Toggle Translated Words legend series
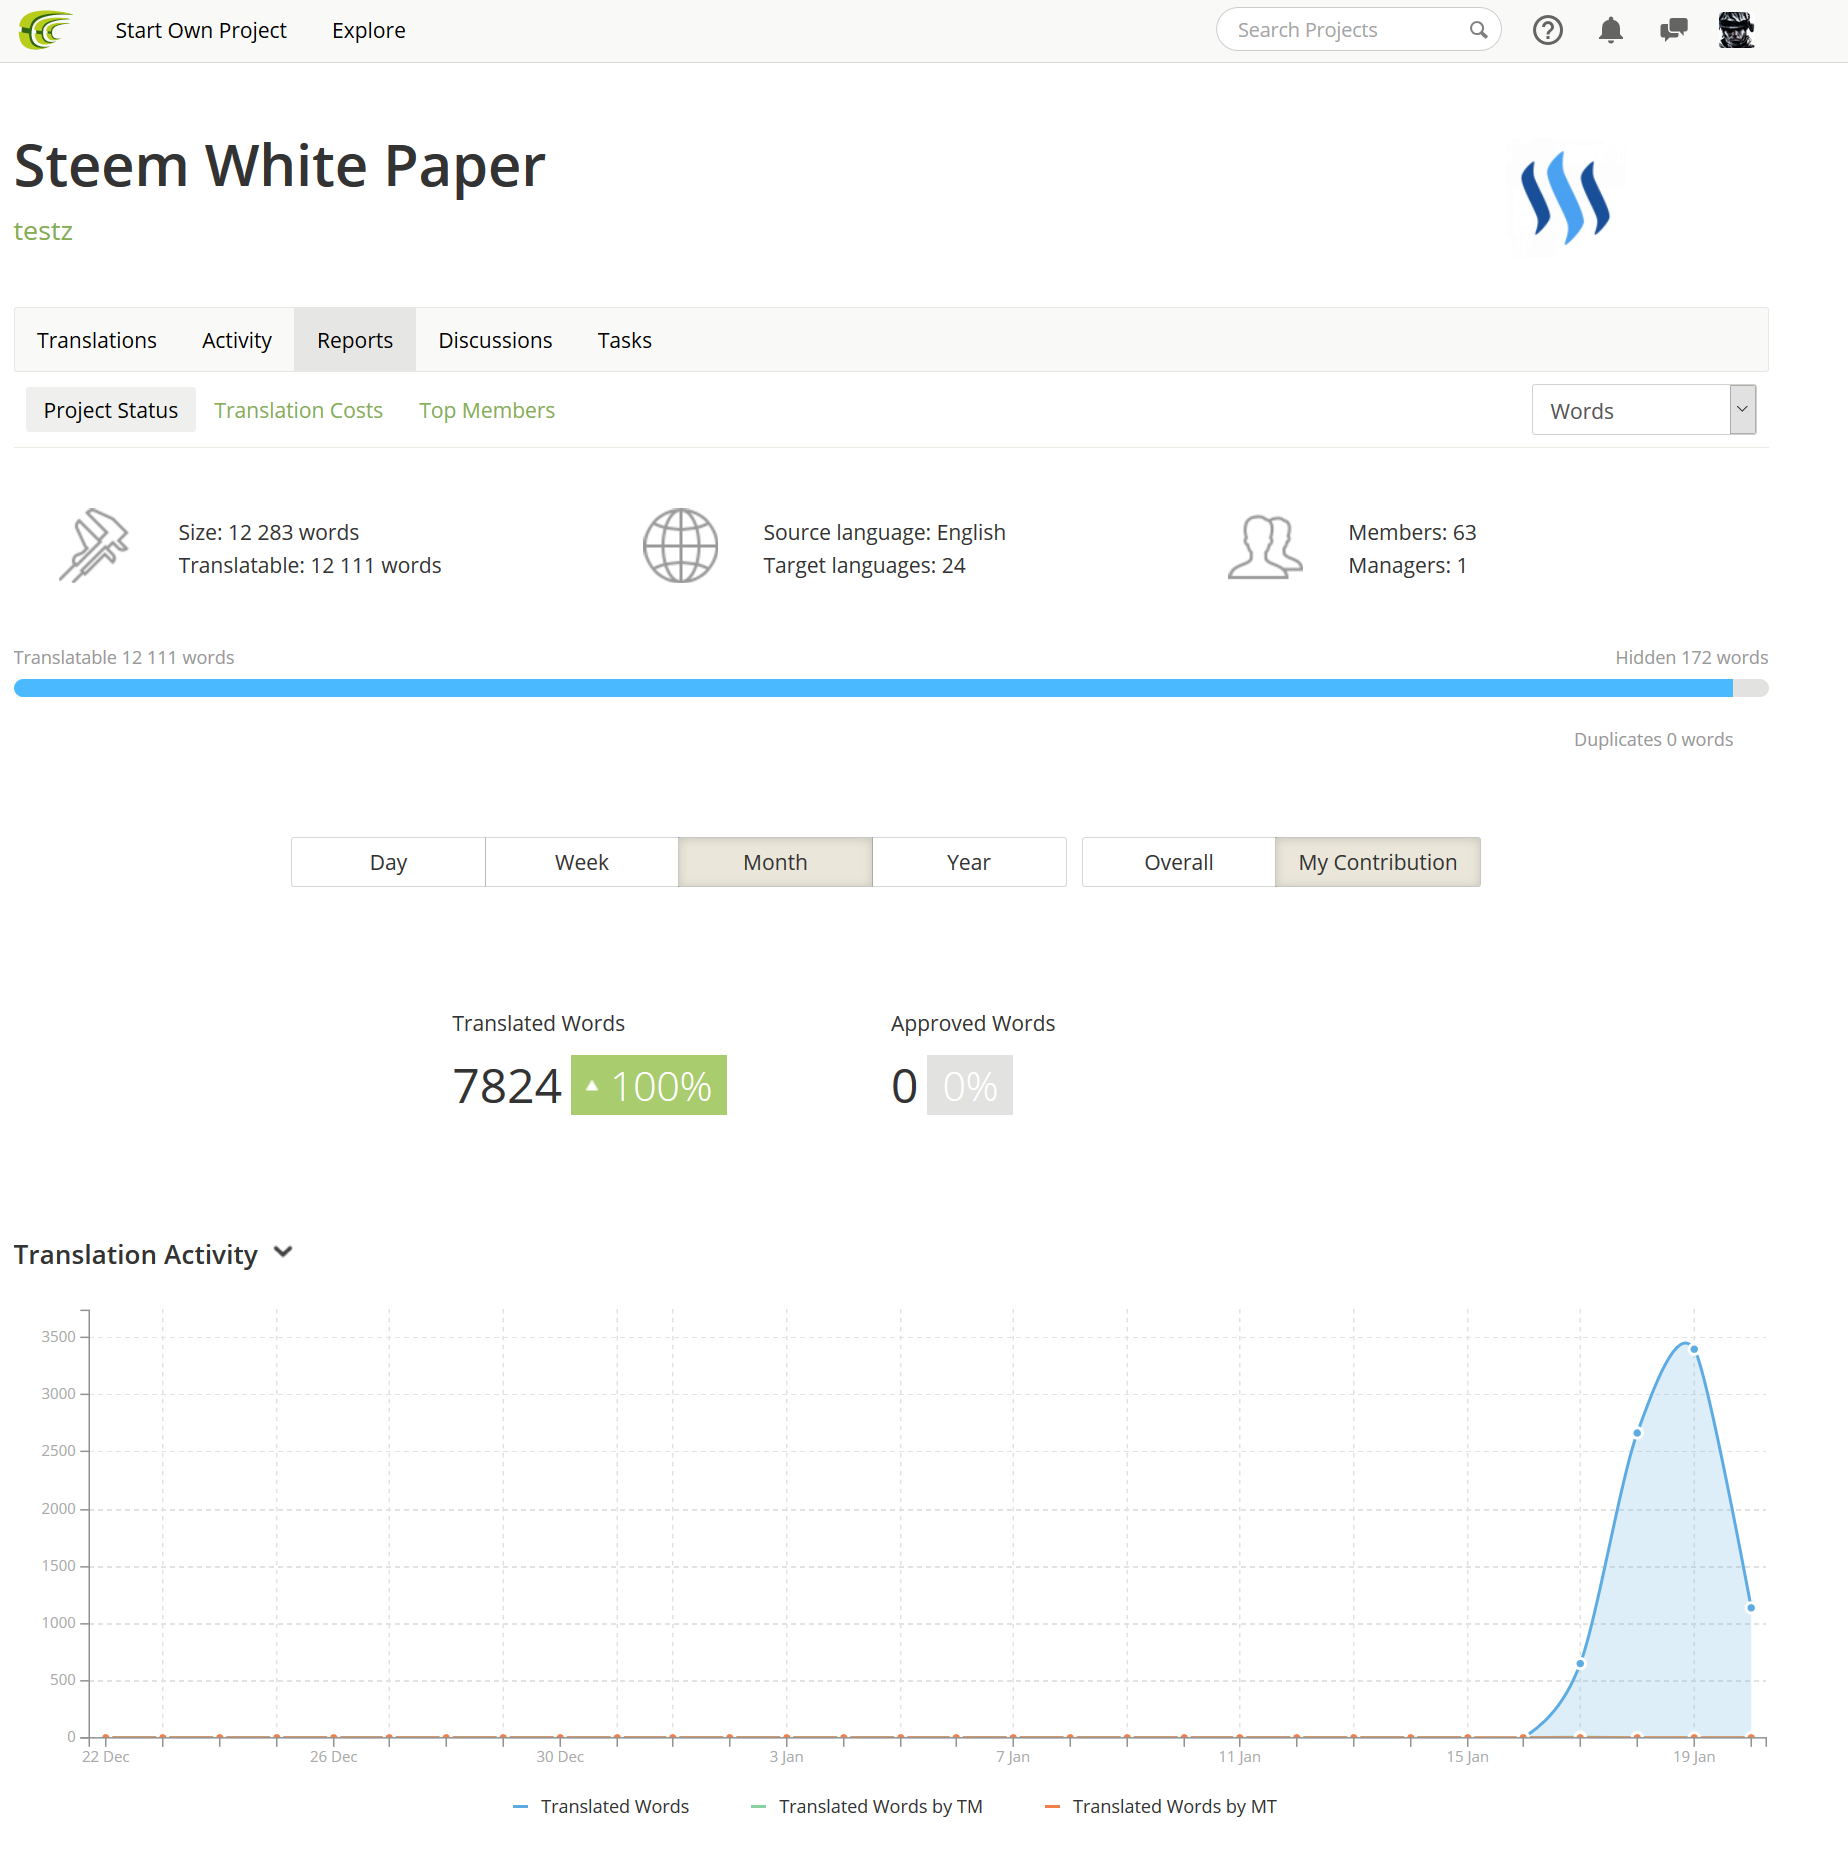This screenshot has height=1857, width=1848. (601, 1807)
